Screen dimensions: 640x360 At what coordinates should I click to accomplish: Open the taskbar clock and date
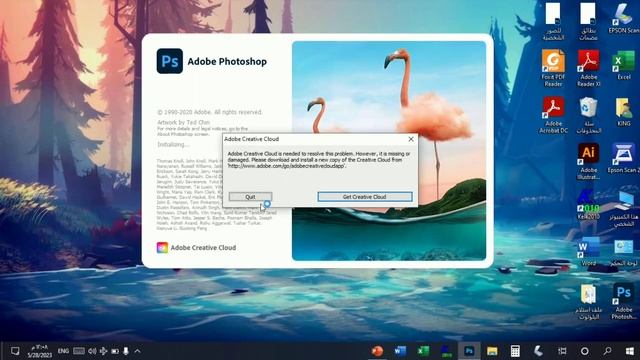click(40, 351)
